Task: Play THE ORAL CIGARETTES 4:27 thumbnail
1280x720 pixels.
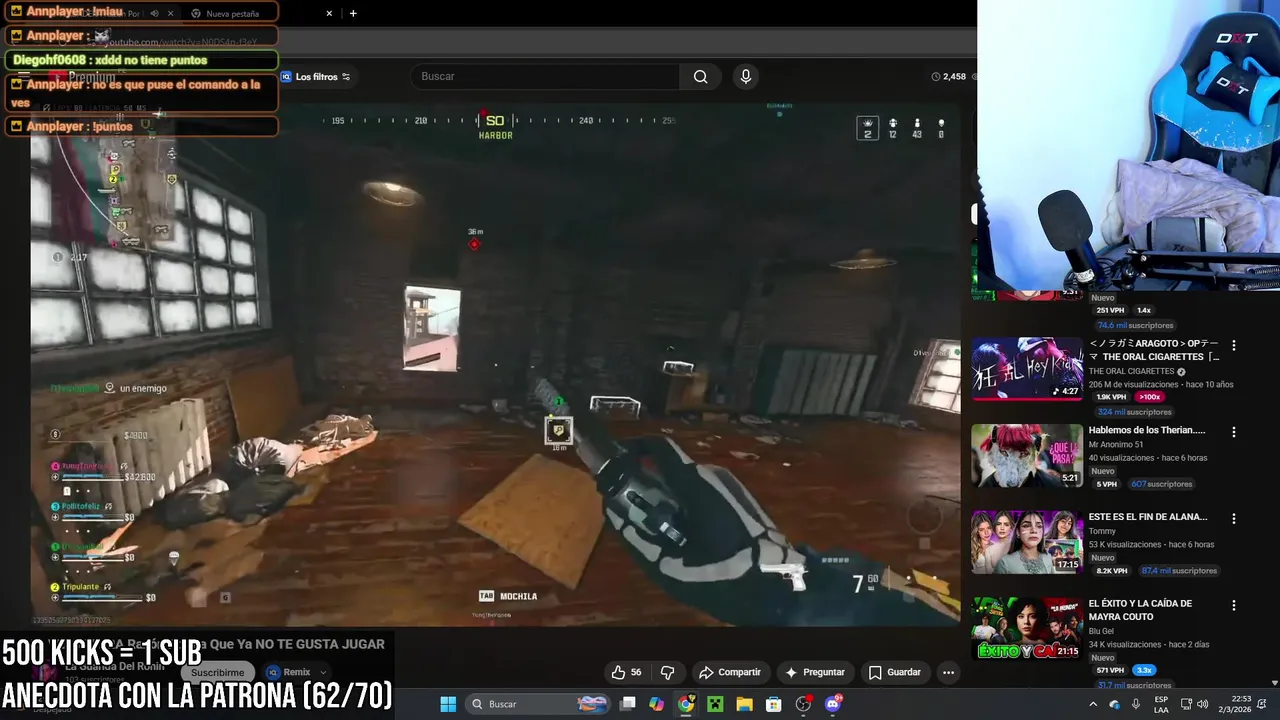Action: click(1027, 368)
